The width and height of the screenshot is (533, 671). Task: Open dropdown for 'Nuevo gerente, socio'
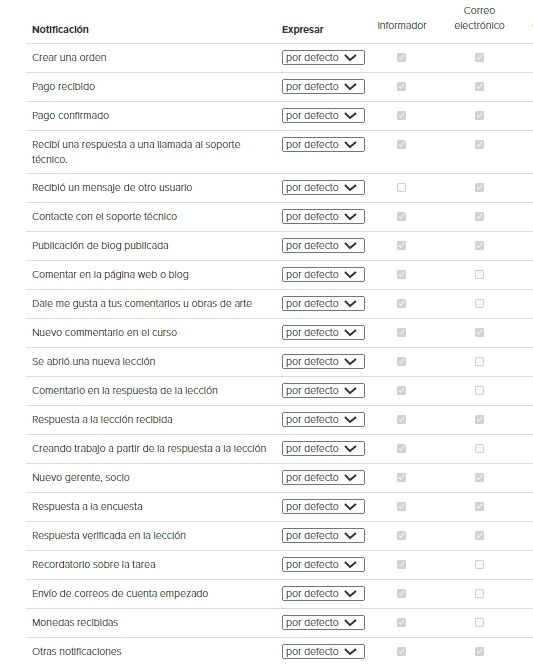pyautogui.click(x=323, y=477)
